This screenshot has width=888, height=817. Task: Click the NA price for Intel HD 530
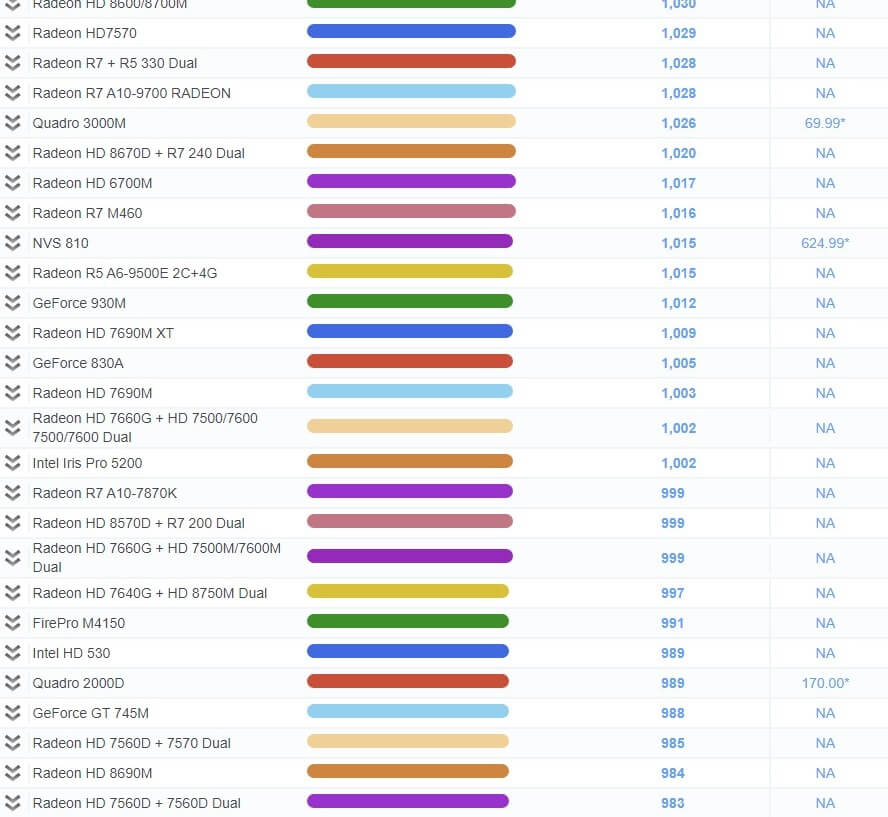click(x=825, y=653)
